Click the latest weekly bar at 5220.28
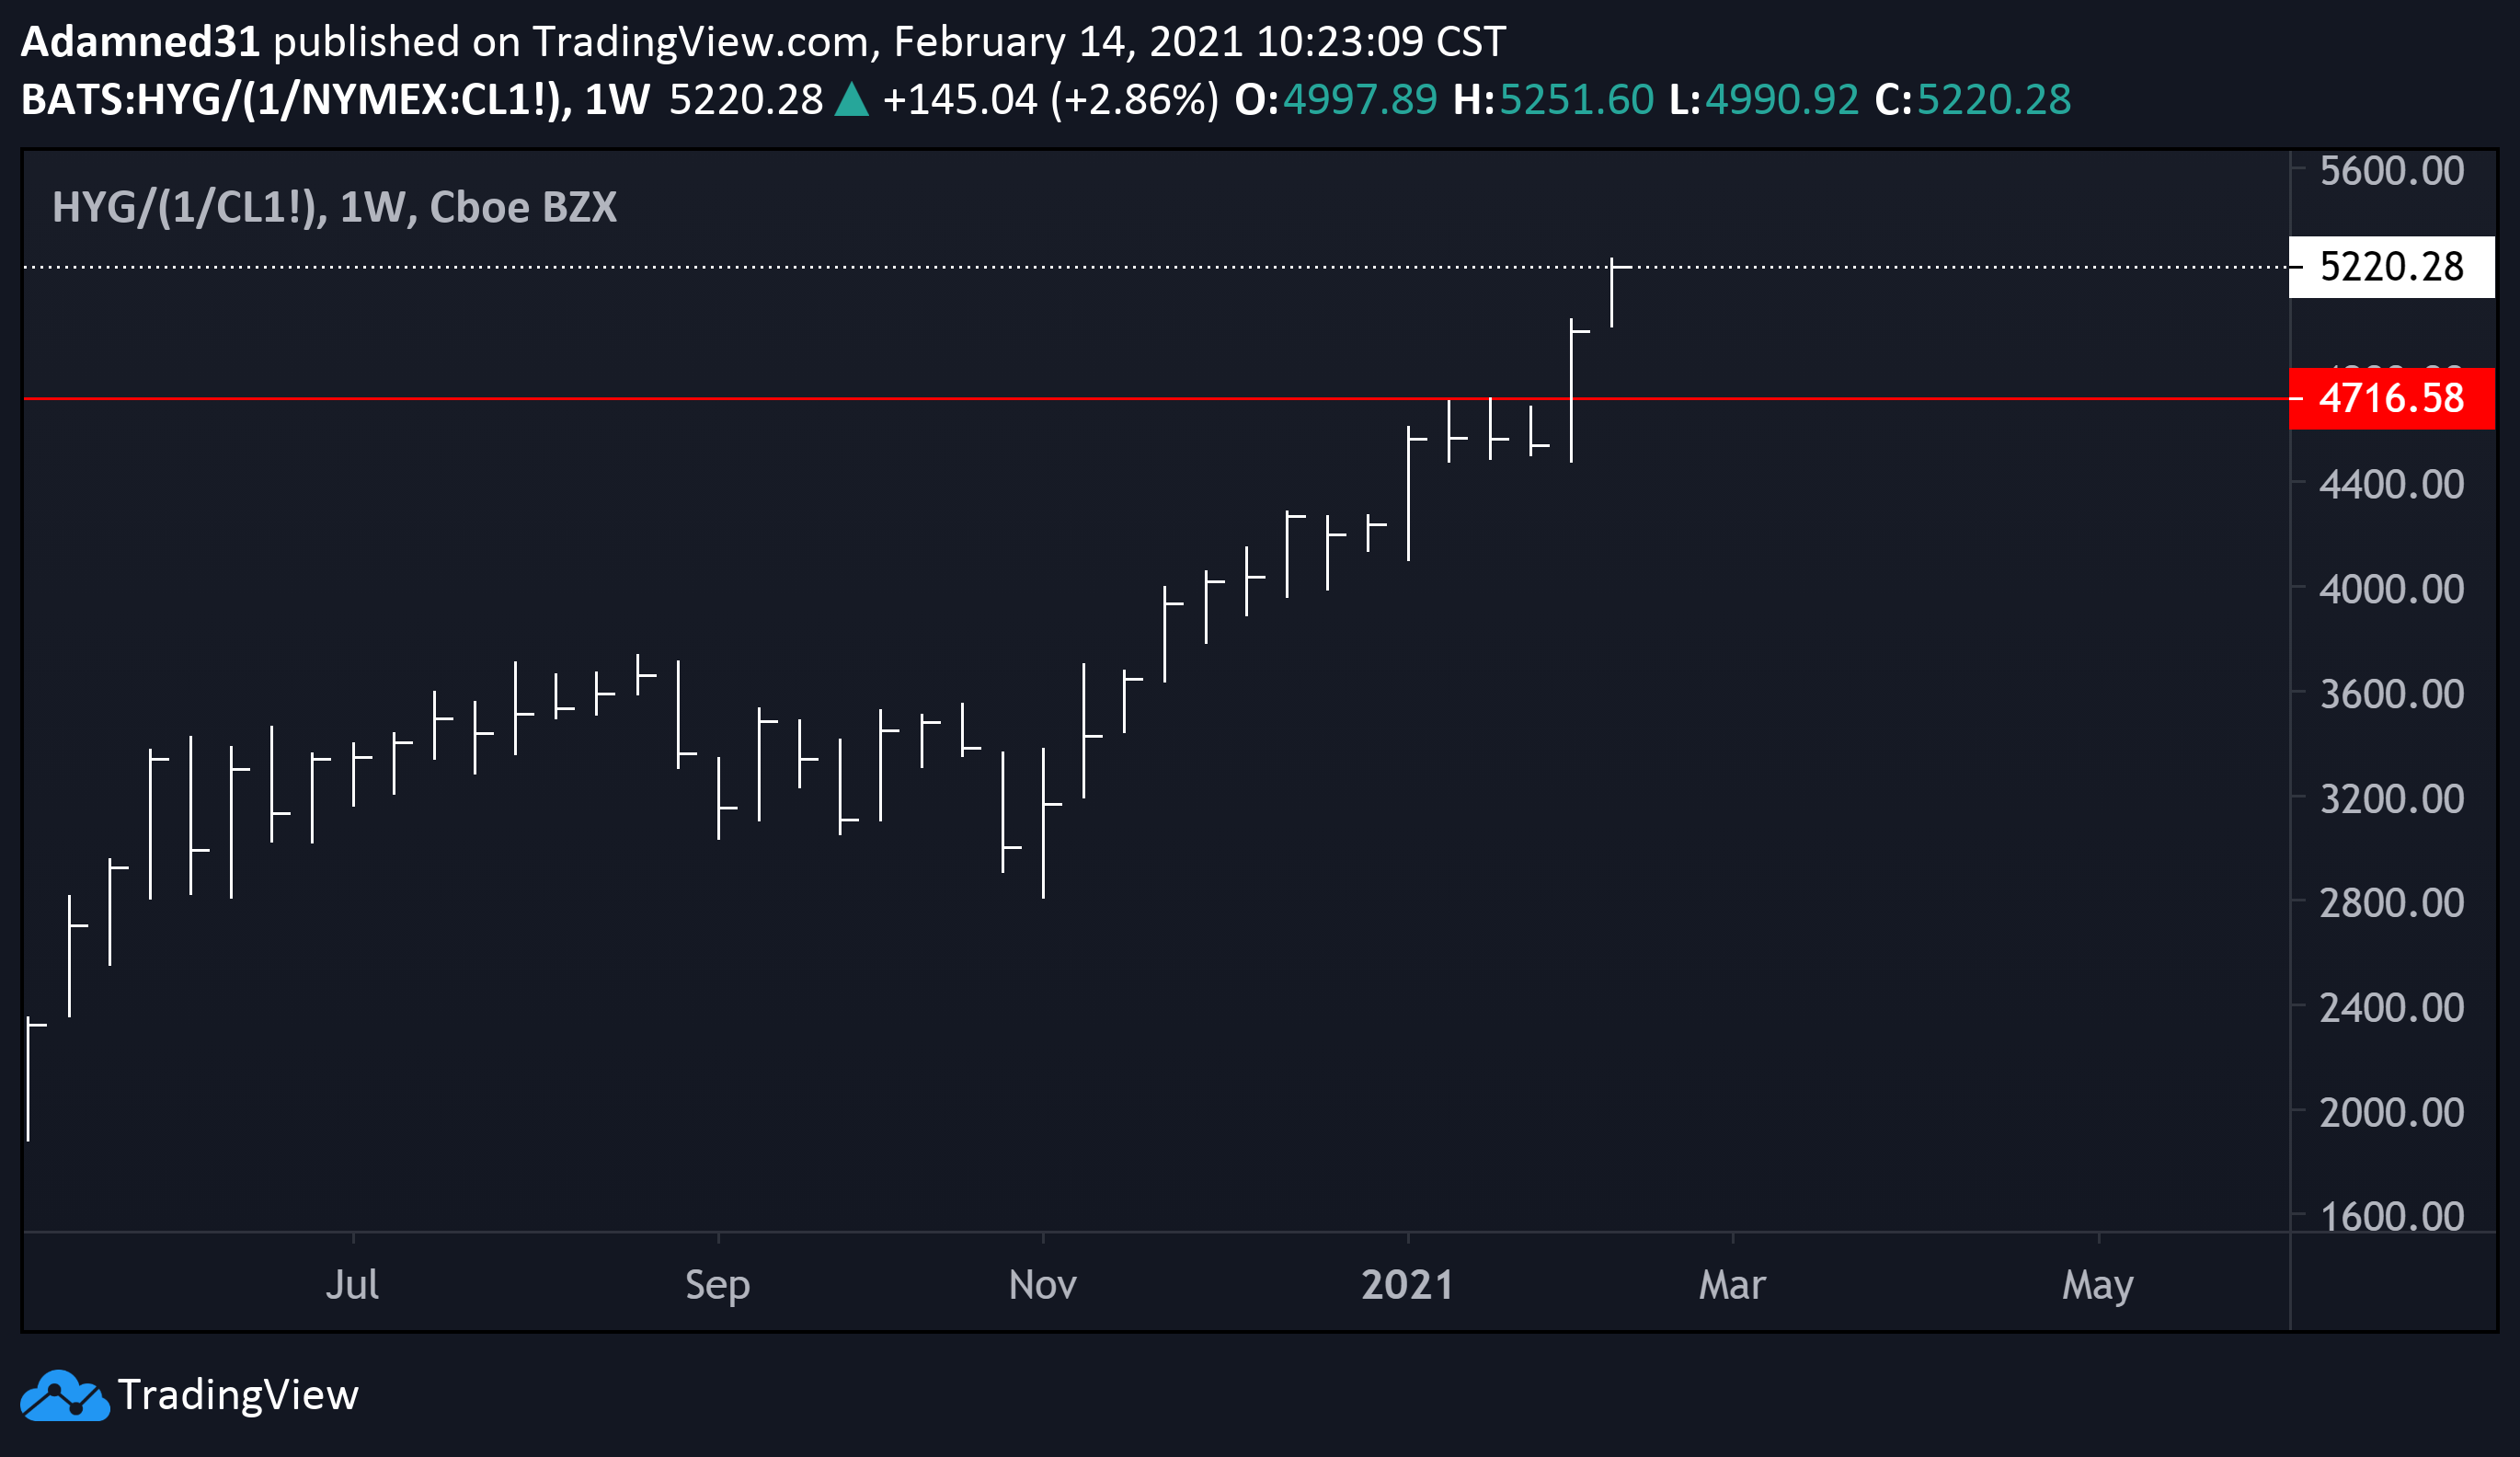The height and width of the screenshot is (1457, 2520). tap(1613, 292)
